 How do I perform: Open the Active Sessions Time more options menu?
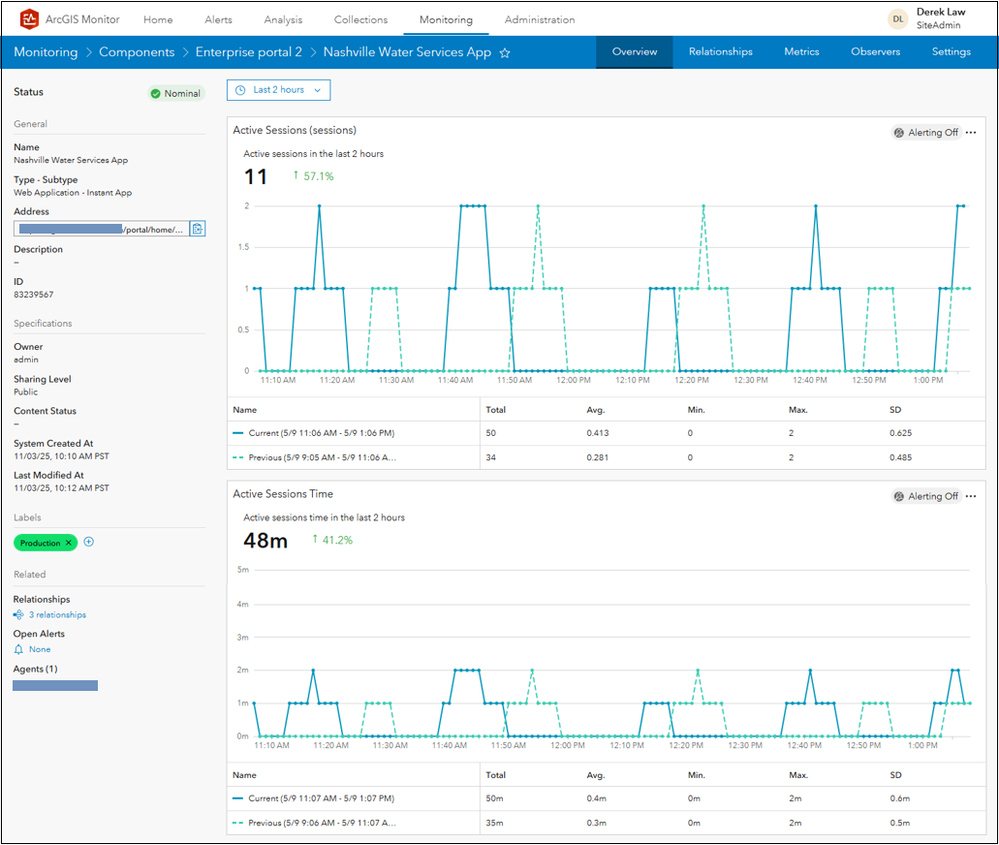pos(971,496)
